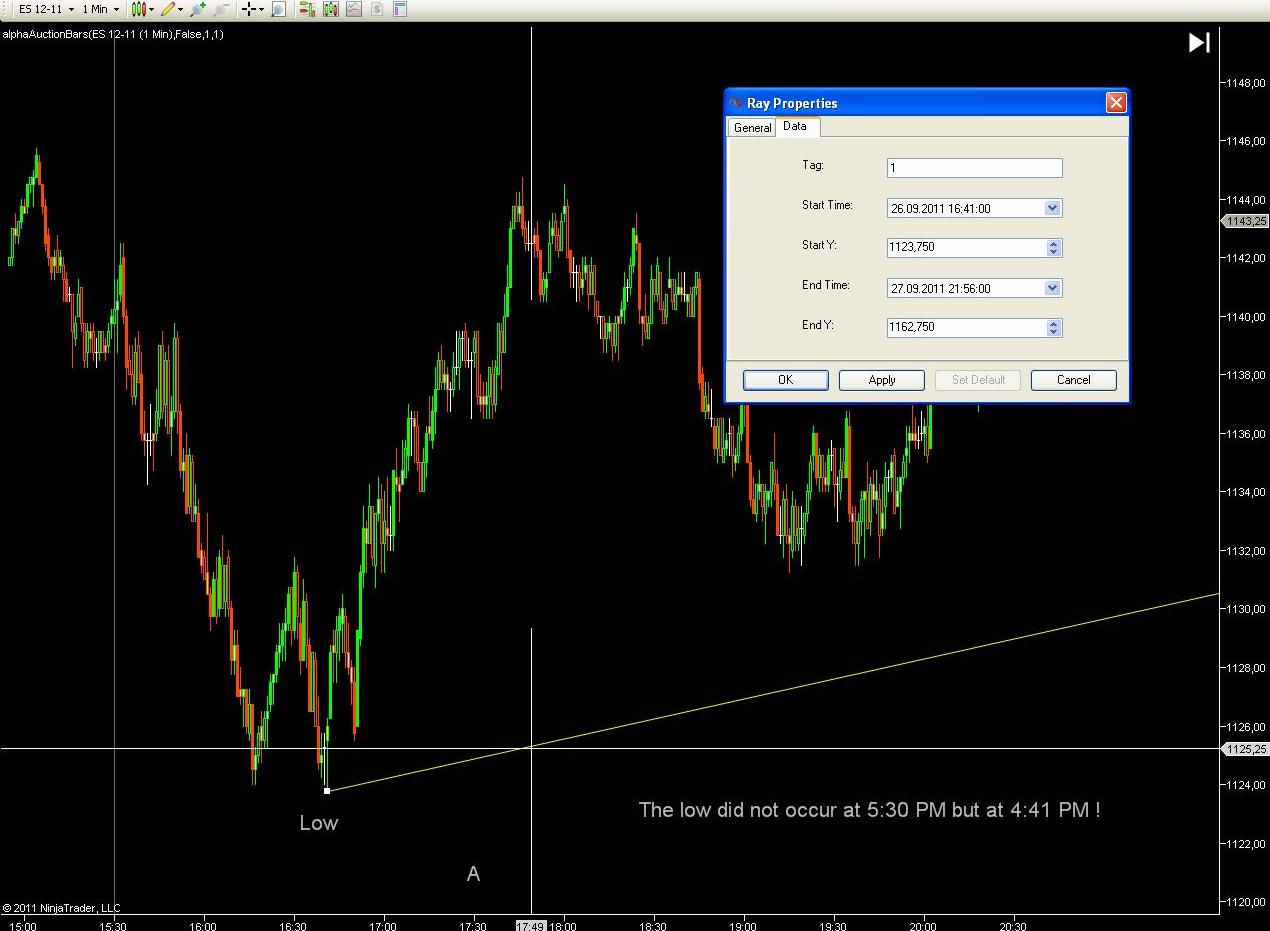Screen dimensions: 1270x931
Task: Click the Apply button
Action: (x=882, y=380)
